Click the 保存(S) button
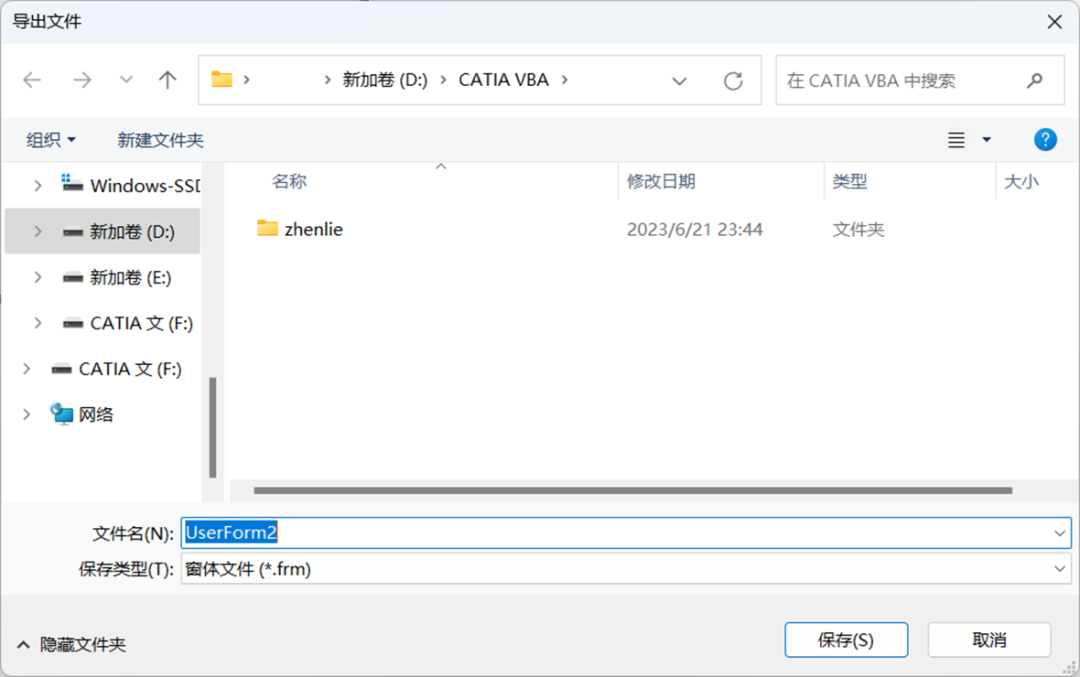The width and height of the screenshot is (1080, 677). [x=846, y=640]
